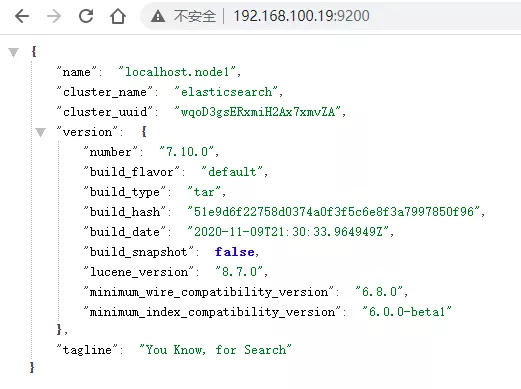Click the tagline "You Know, for Search"
The height and width of the screenshot is (389, 521).
click(x=215, y=350)
